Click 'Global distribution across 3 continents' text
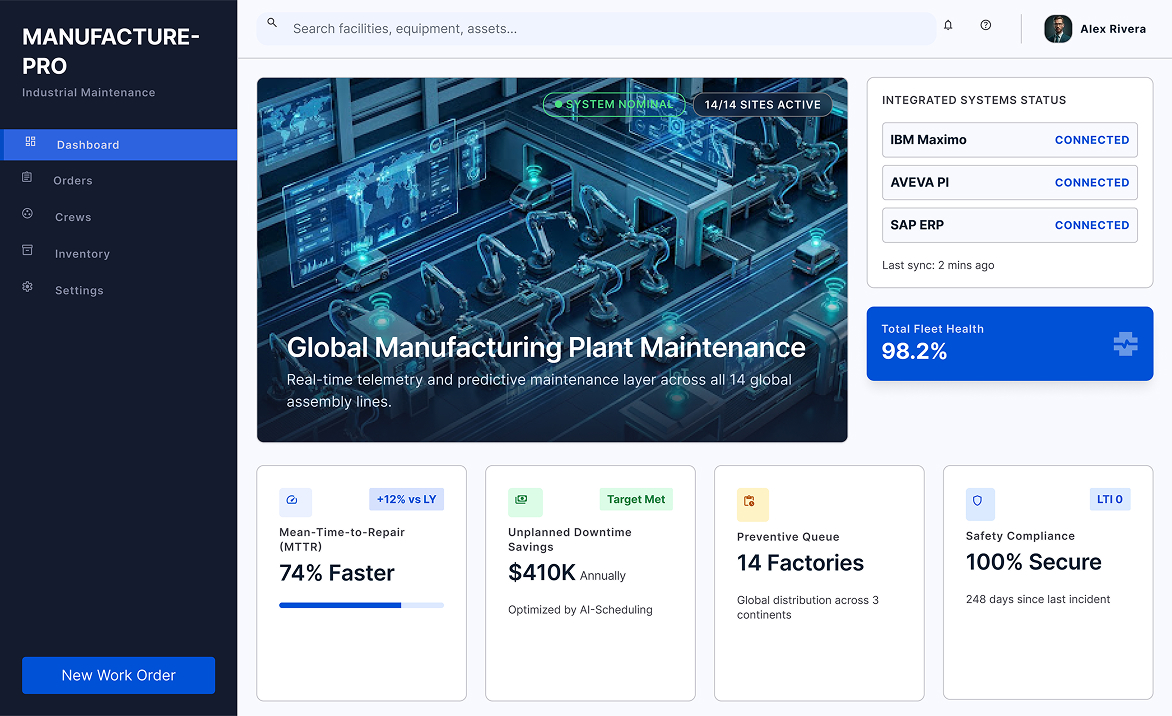Viewport: 1172px width, 716px height. tap(808, 608)
